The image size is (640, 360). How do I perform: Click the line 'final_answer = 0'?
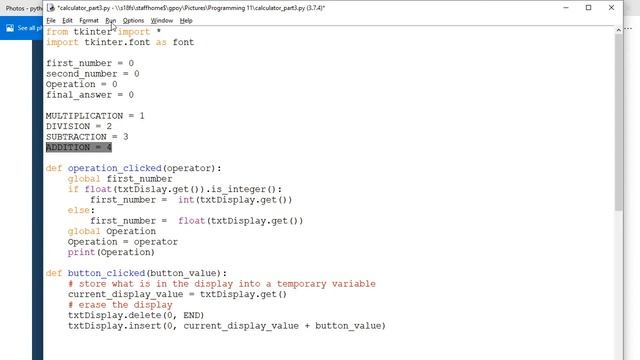coord(90,95)
